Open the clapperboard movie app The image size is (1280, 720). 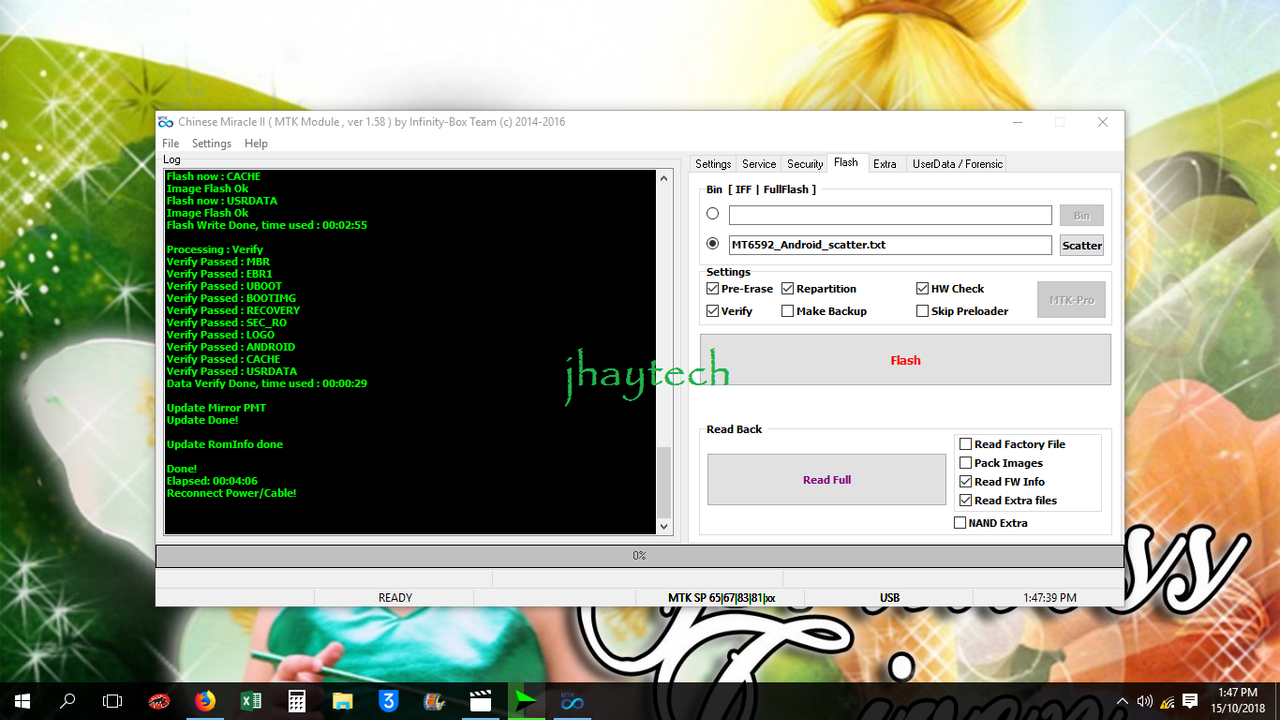[x=480, y=701]
